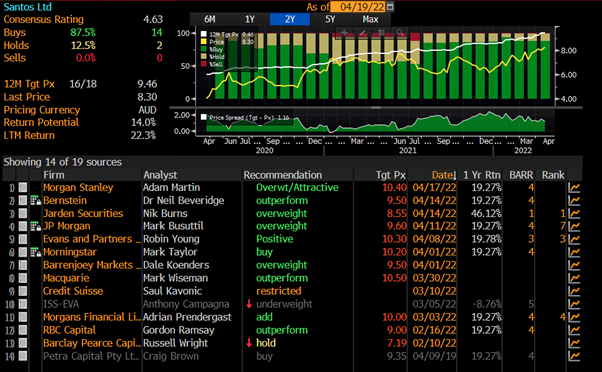
Task: Click the Price Spread legend swatch
Action: 203,117
